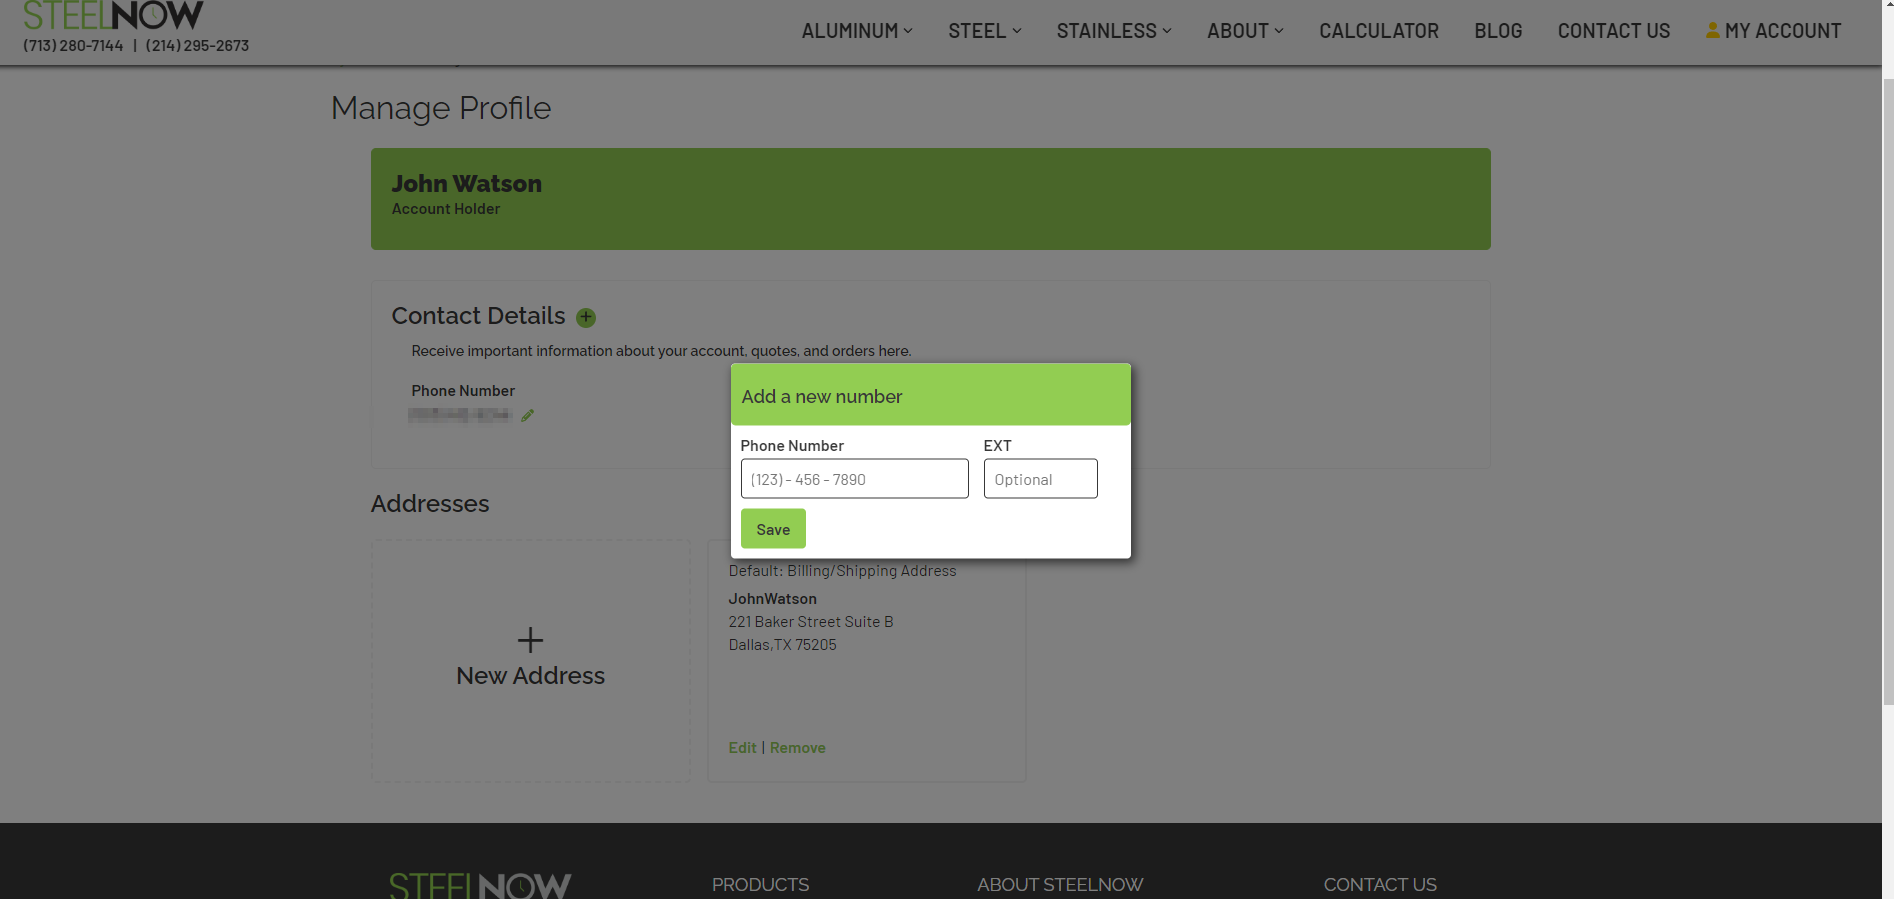This screenshot has width=1894, height=899.
Task: Expand the Aluminum dropdown menu
Action: point(857,31)
